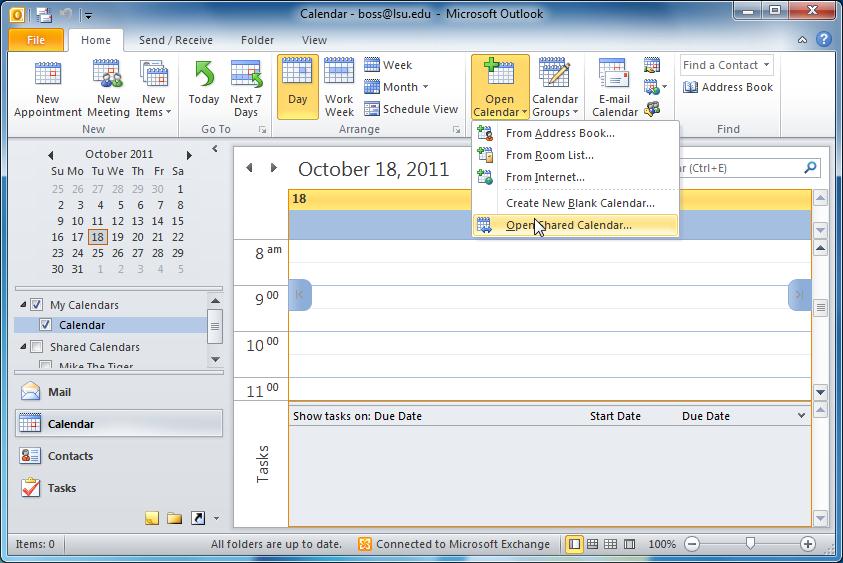Open Go To group dialog launcher
843x563 pixels.
coord(262,130)
